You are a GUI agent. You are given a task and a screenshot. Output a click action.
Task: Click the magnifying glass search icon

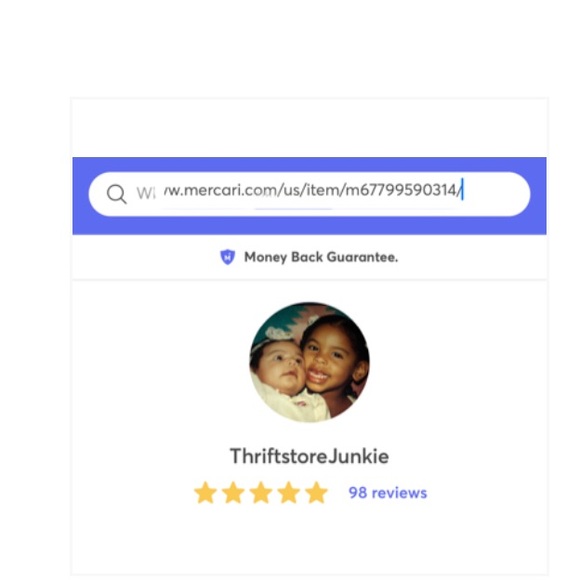[x=117, y=194]
